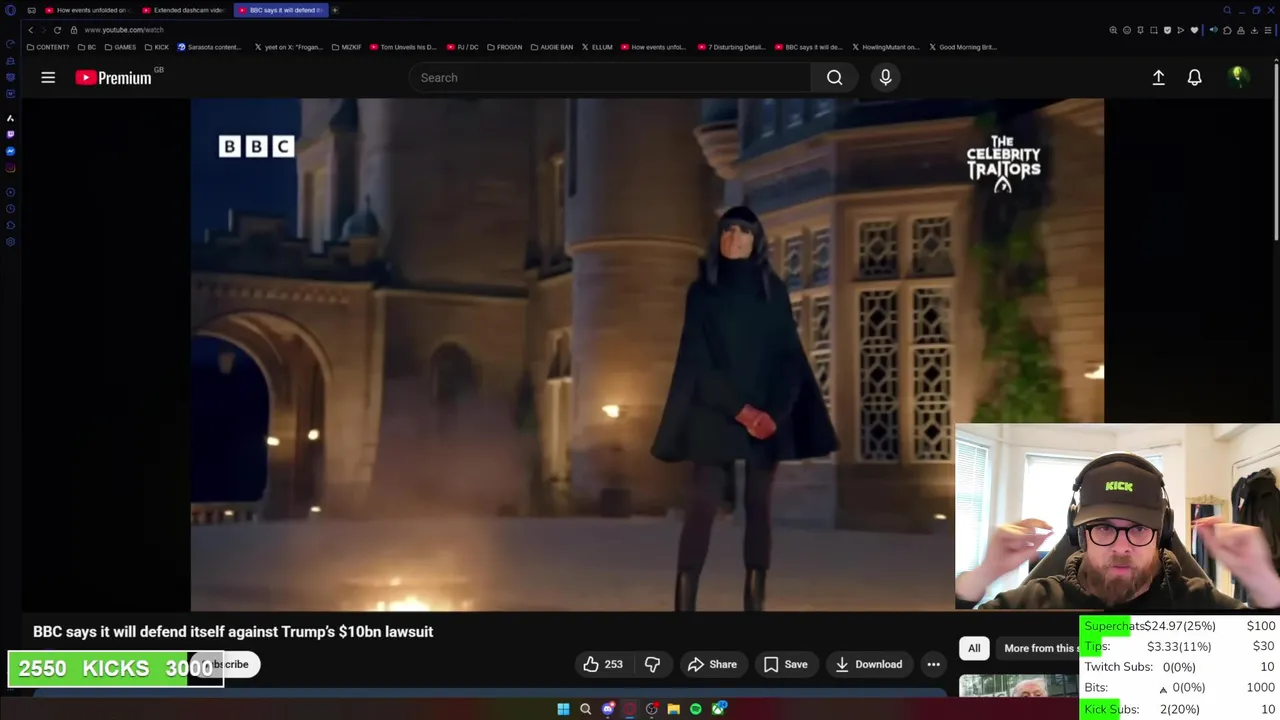Image resolution: width=1280 pixels, height=720 pixels.
Task: Open a new browser tab
Action: click(x=335, y=10)
